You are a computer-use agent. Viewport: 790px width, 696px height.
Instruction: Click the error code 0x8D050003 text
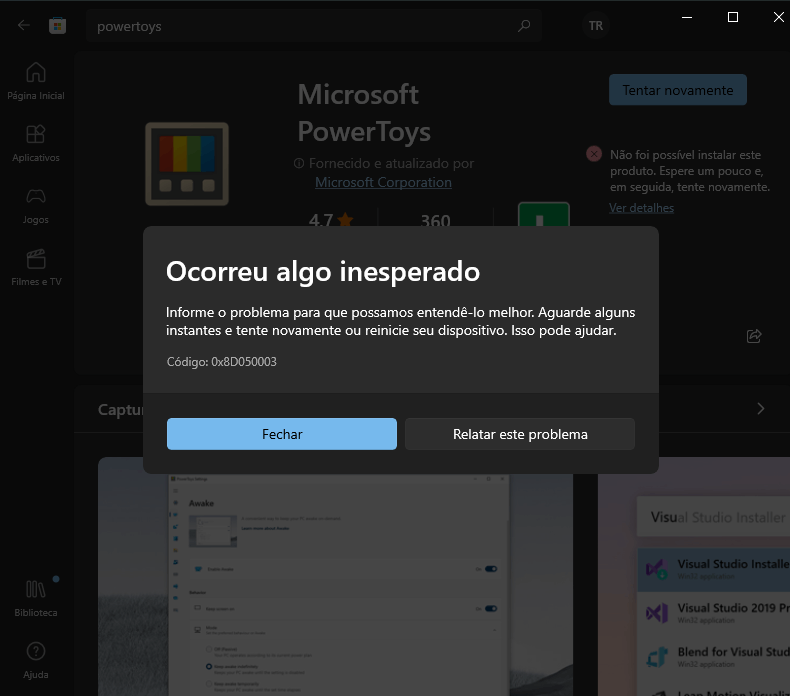[x=222, y=362]
